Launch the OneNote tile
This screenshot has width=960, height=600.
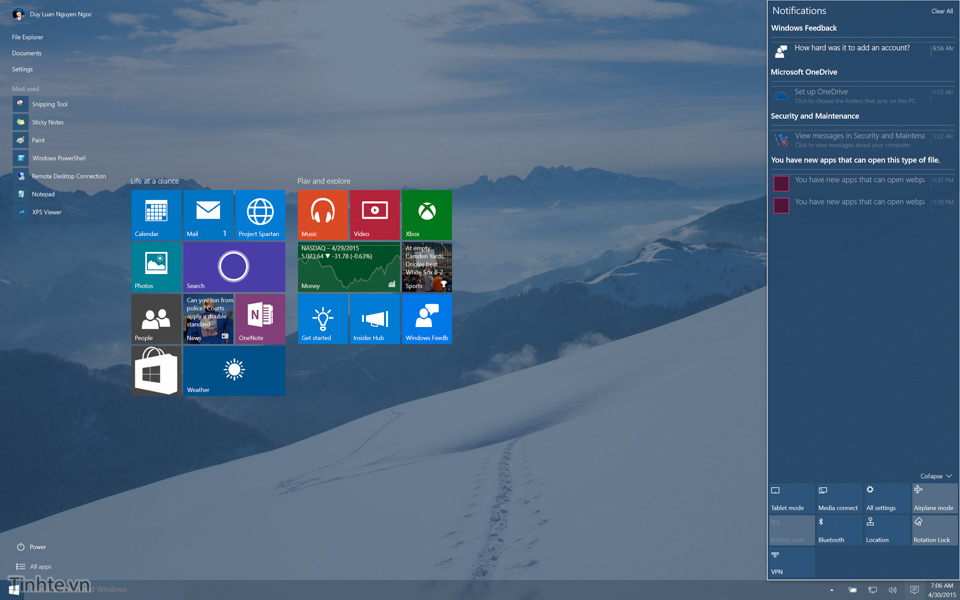(260, 319)
